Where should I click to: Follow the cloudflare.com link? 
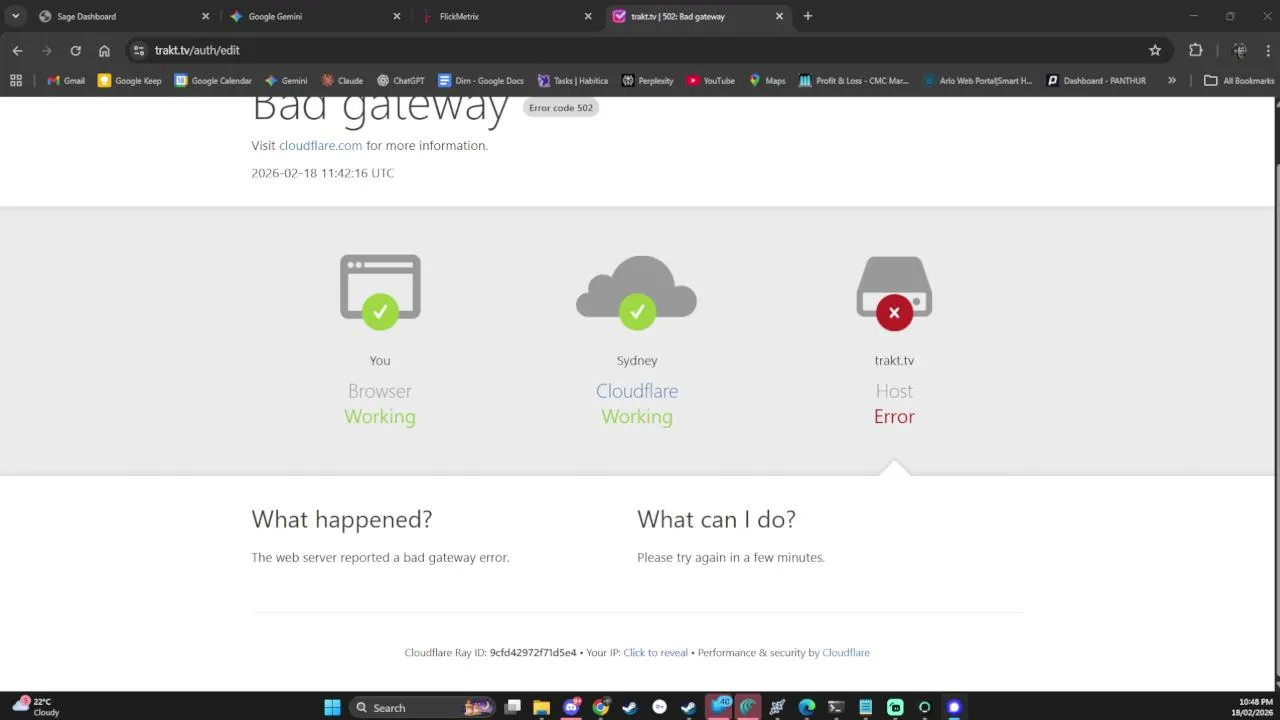tap(320, 146)
